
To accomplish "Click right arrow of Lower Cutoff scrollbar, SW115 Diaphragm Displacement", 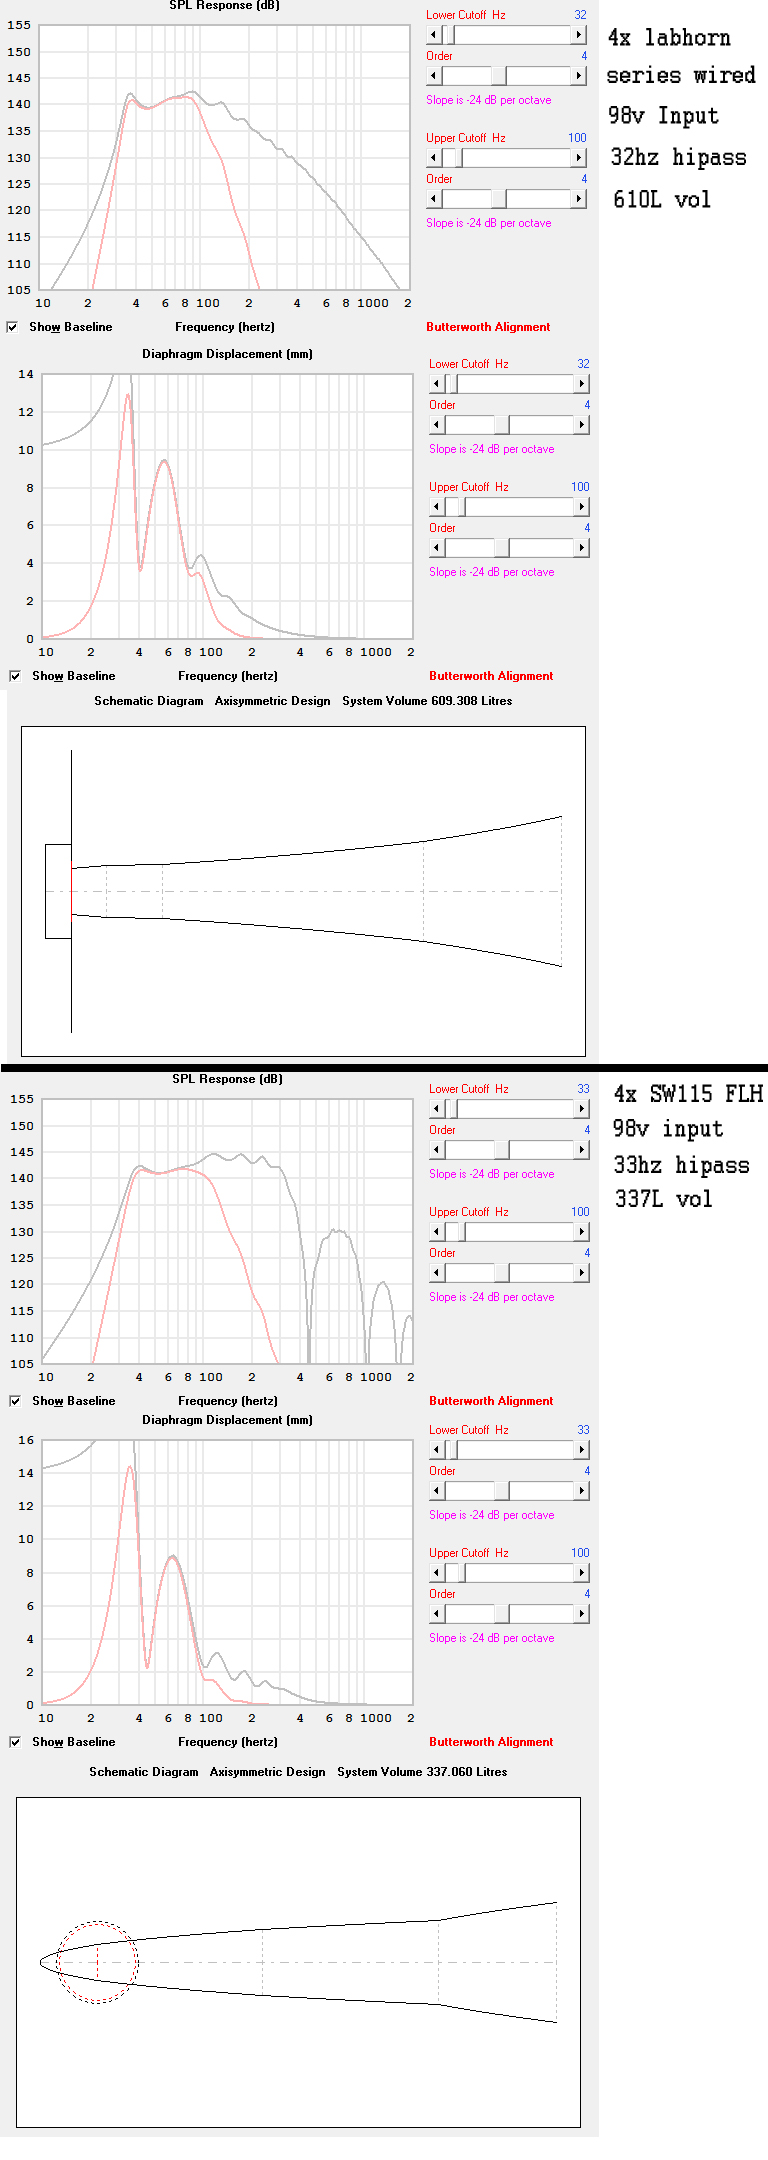I will click(x=582, y=1450).
